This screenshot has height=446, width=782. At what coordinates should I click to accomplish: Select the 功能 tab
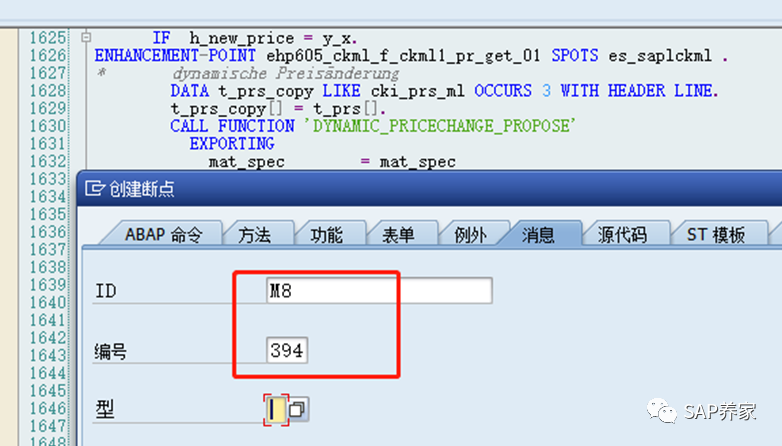click(x=327, y=234)
